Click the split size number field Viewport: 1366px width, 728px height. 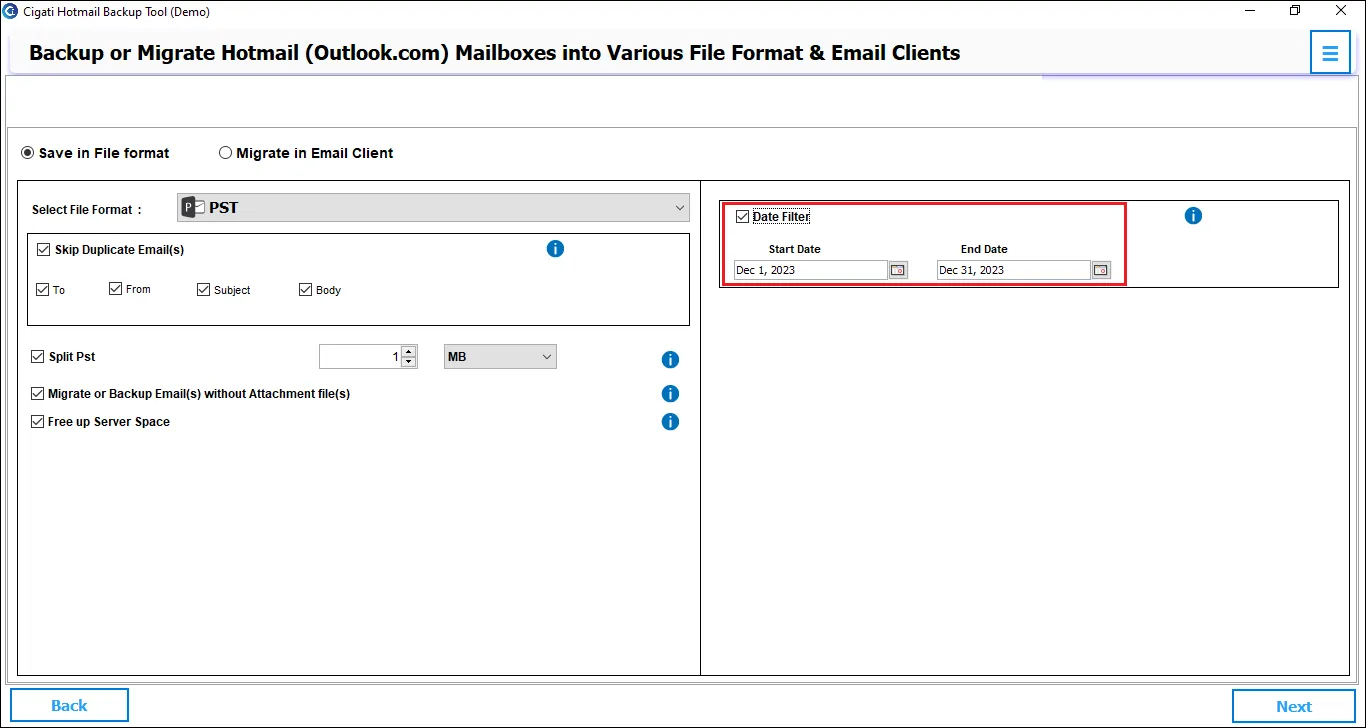click(360, 357)
